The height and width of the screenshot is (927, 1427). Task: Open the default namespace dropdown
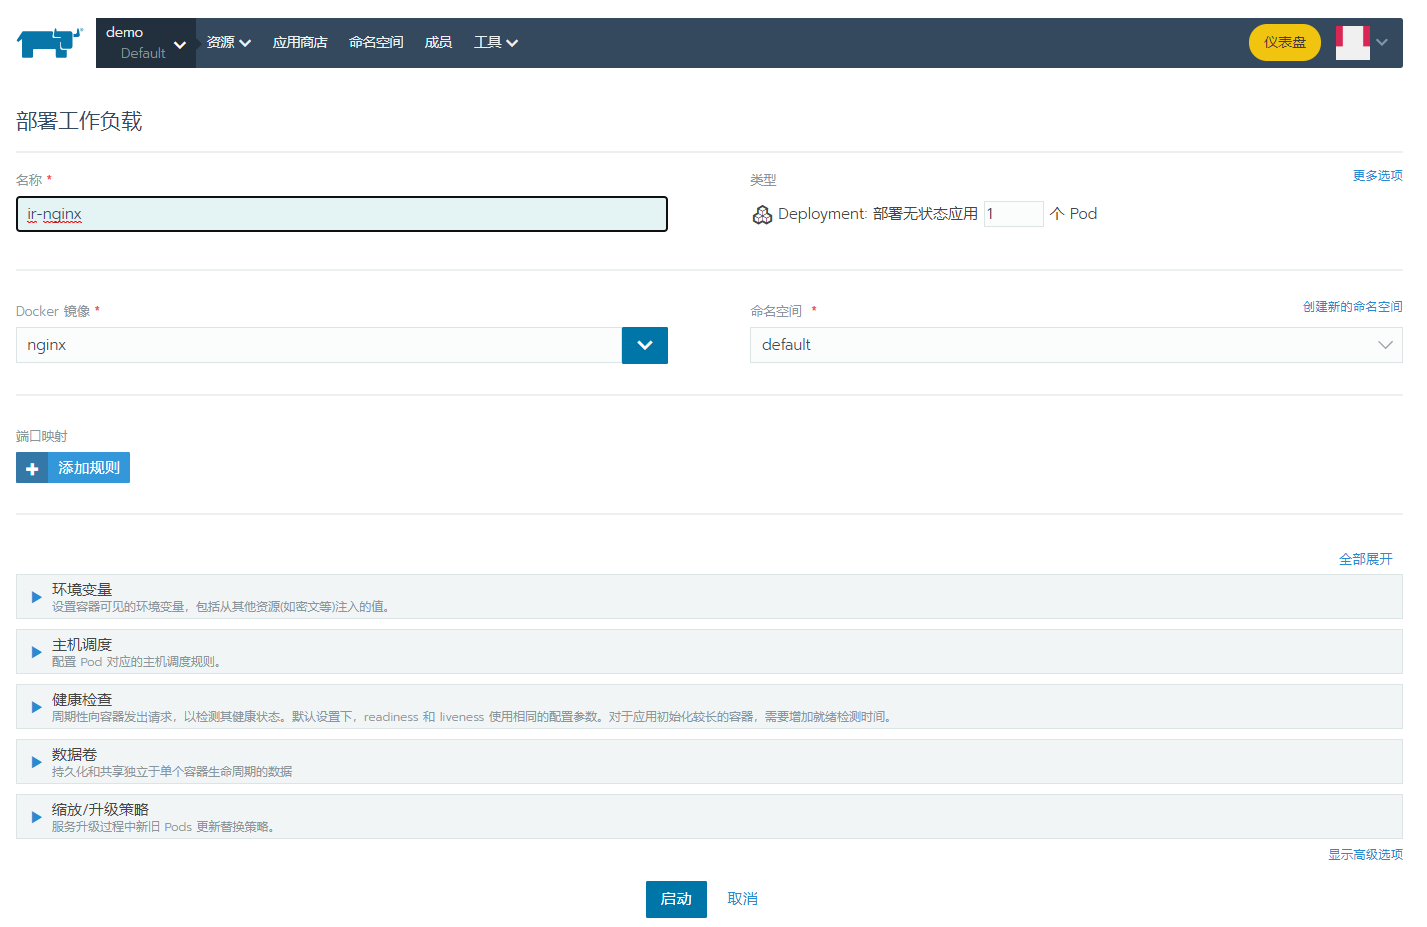point(1076,345)
